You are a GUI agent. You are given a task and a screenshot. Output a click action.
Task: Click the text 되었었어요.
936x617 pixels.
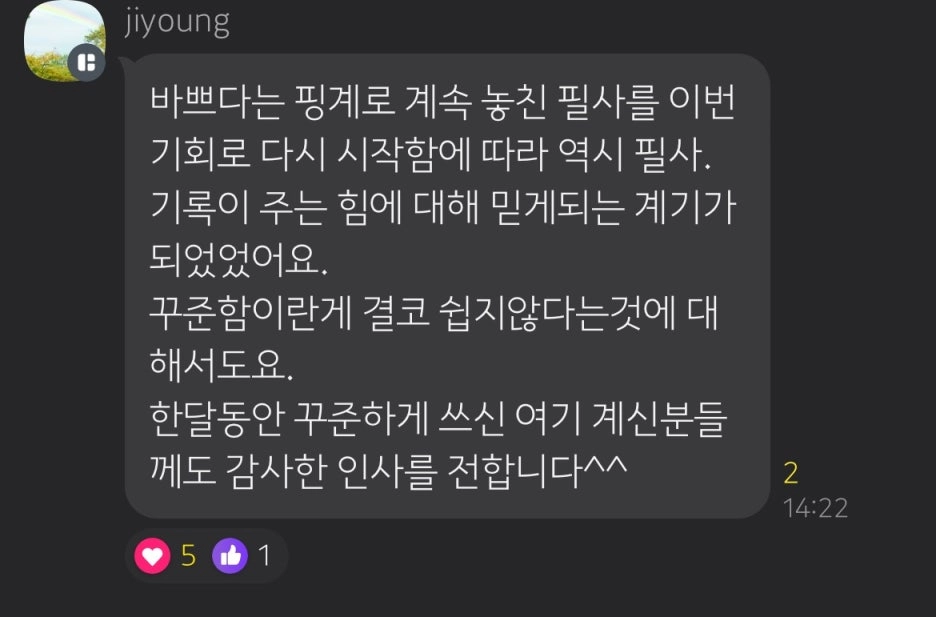(x=238, y=260)
